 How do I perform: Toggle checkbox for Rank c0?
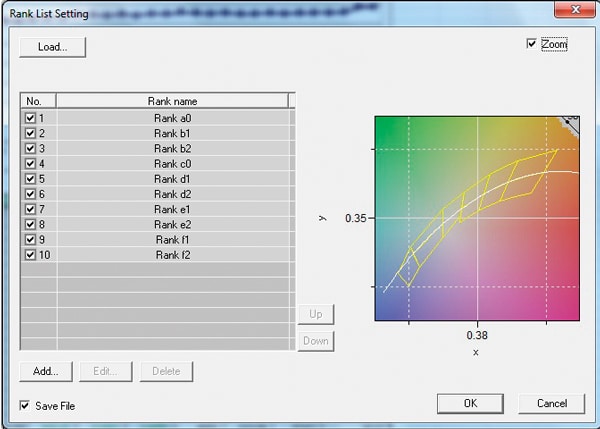tap(30, 164)
